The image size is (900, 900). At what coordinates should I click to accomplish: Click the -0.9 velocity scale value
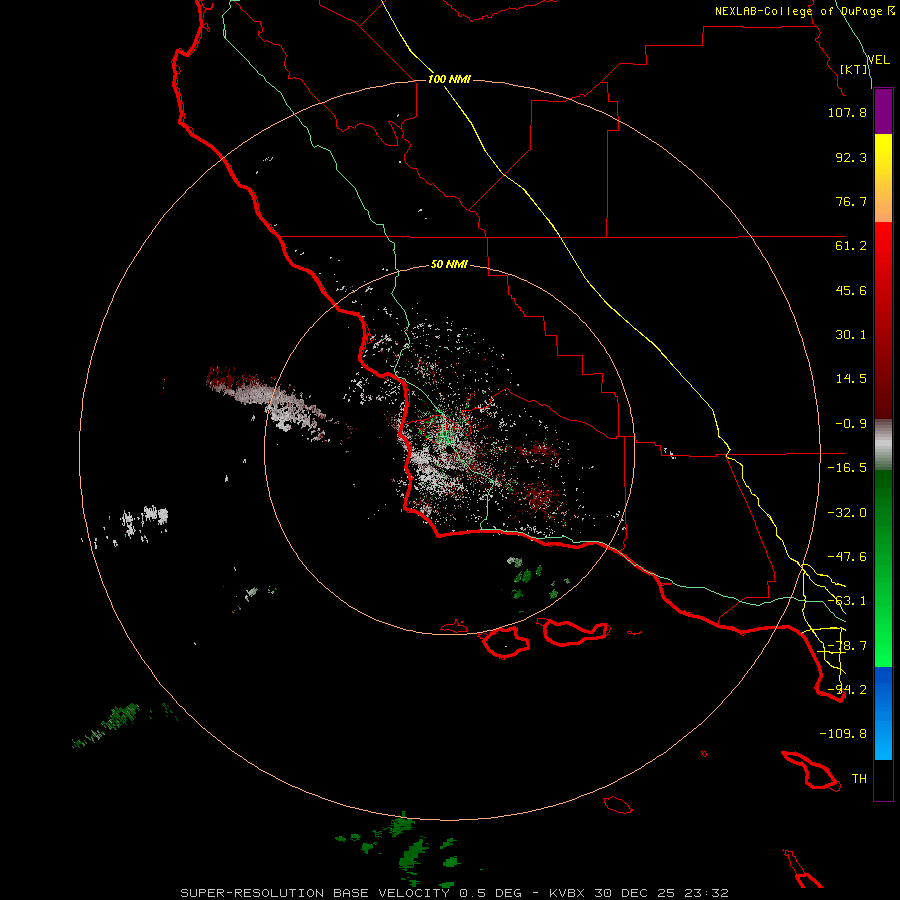[851, 424]
